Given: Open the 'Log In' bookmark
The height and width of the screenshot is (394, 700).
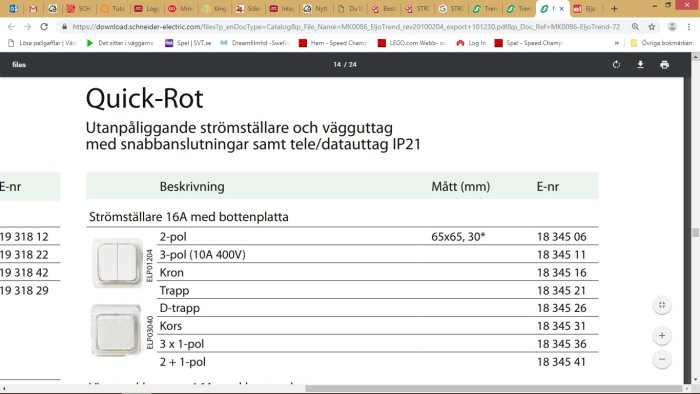Looking at the screenshot, I should coord(471,43).
